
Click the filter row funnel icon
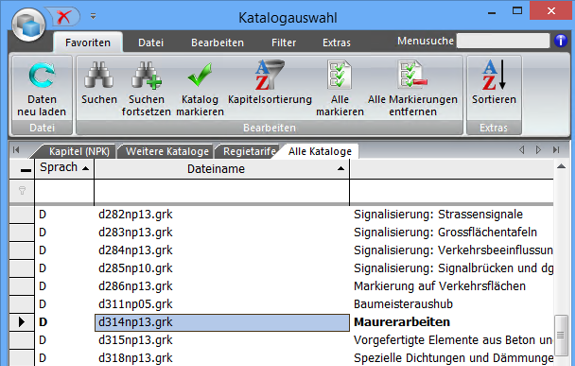pos(22,191)
